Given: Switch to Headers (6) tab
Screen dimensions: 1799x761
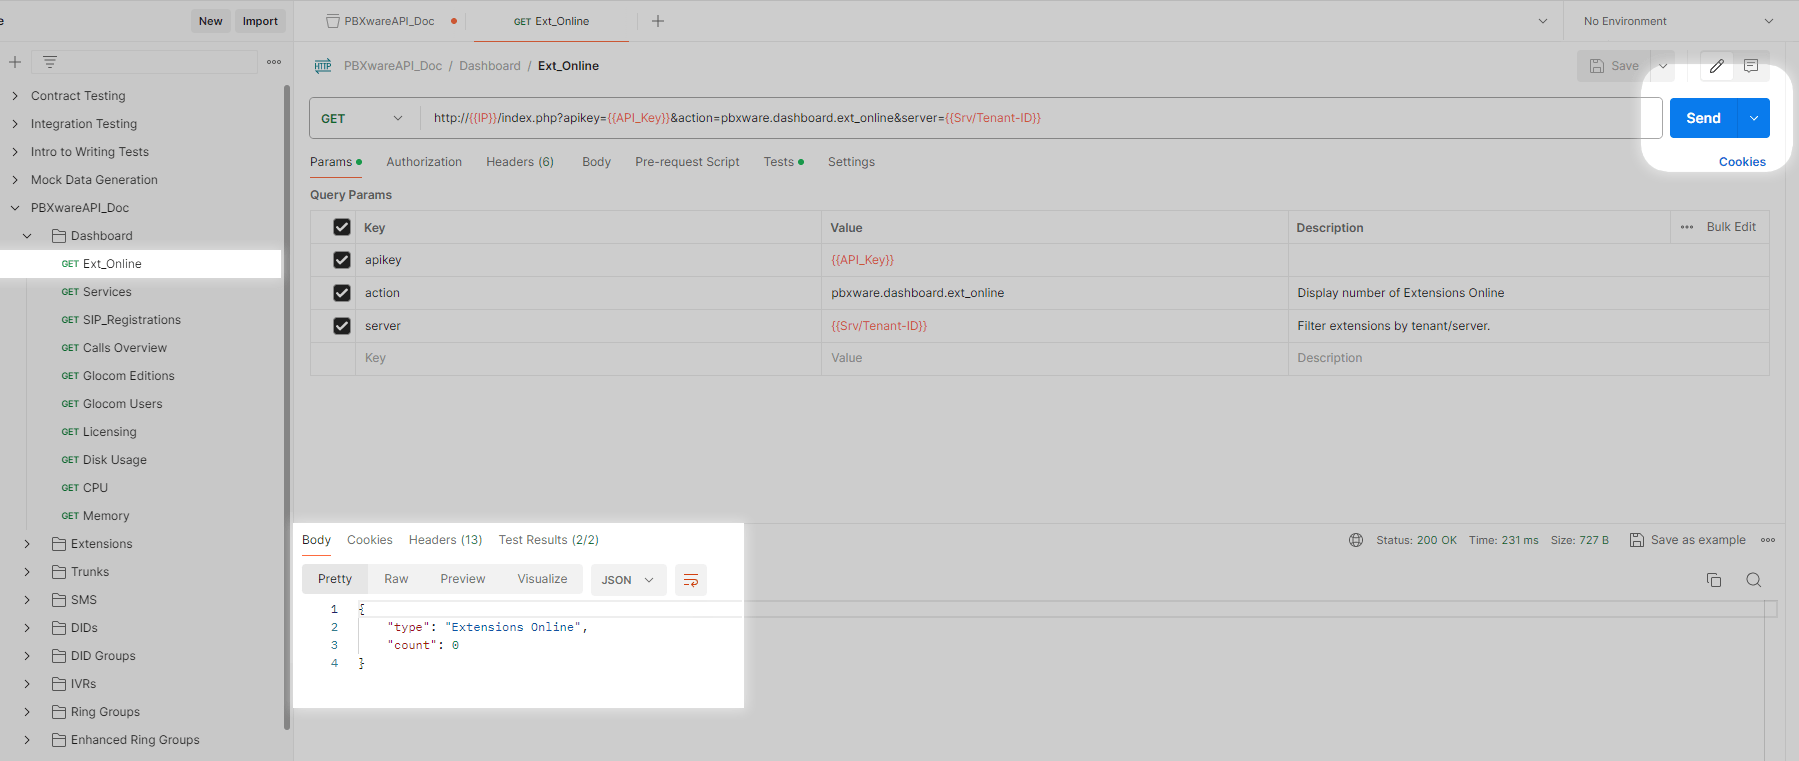Looking at the screenshot, I should [520, 162].
